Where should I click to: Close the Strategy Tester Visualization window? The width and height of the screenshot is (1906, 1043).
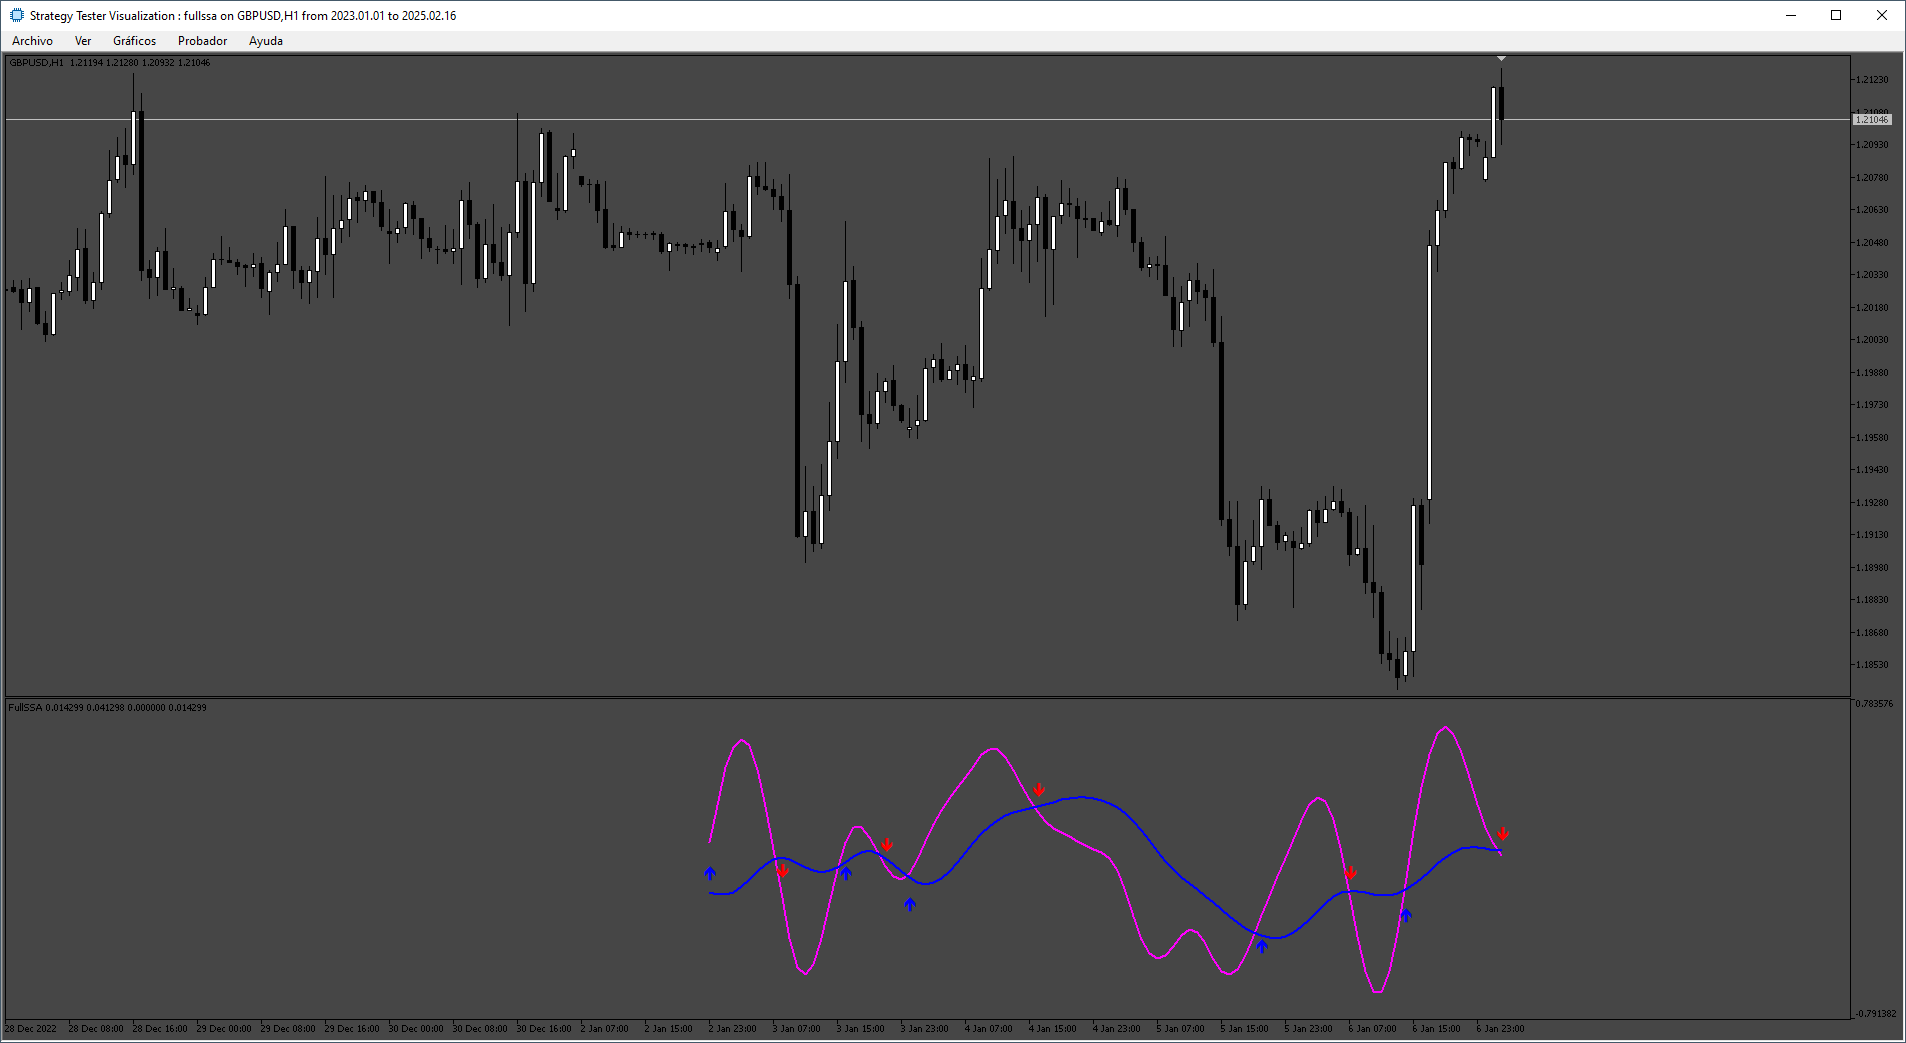[1882, 15]
